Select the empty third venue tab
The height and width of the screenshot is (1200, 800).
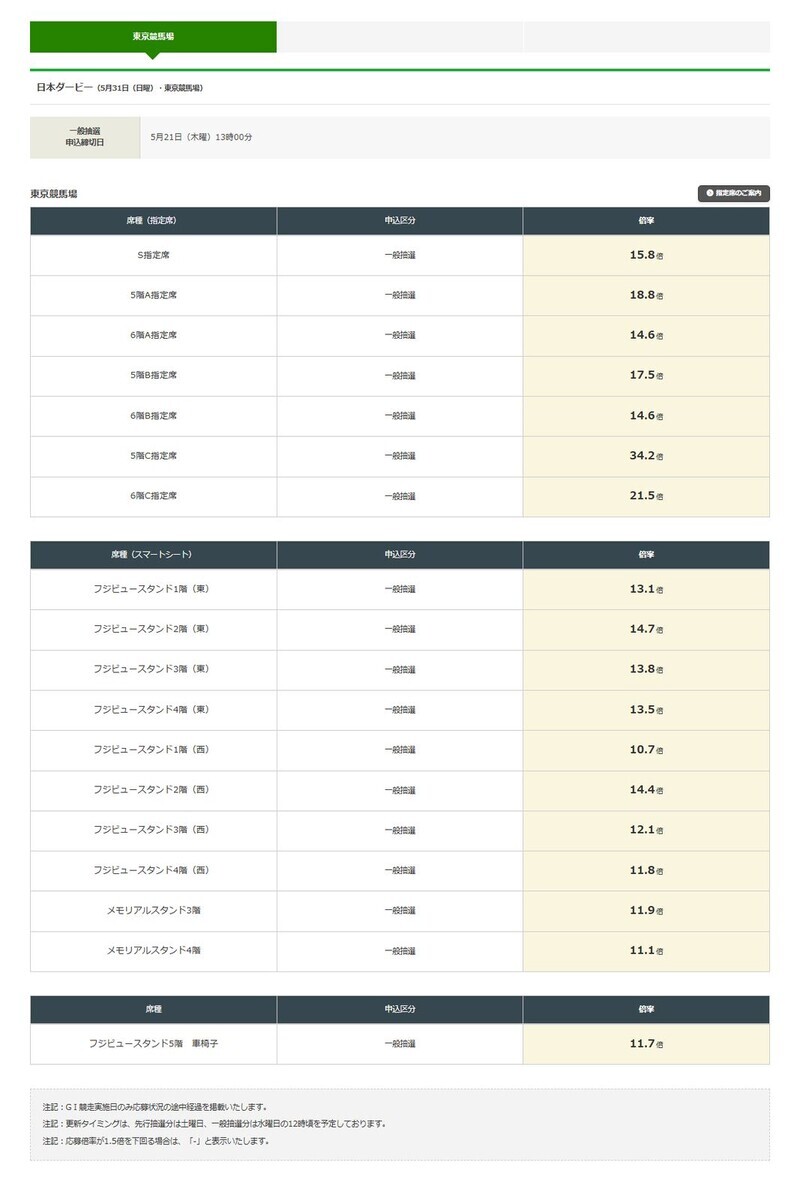coord(647,36)
